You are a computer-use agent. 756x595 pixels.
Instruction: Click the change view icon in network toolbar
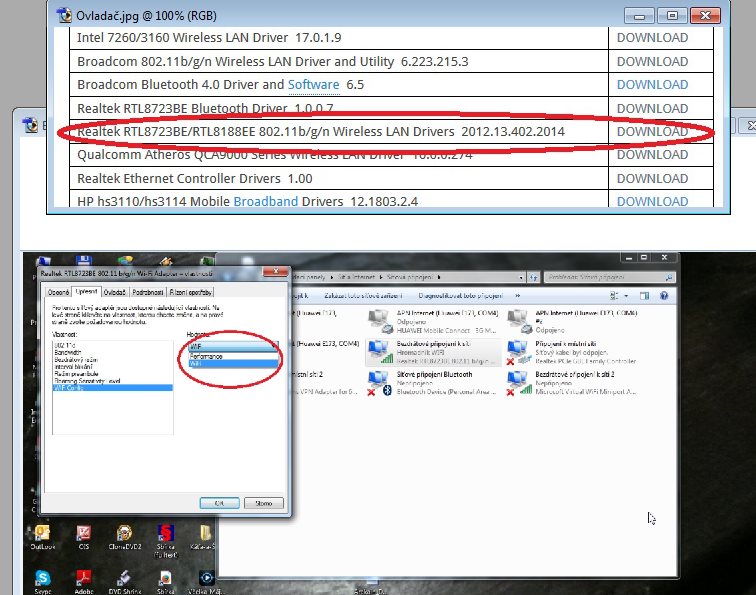(x=614, y=296)
